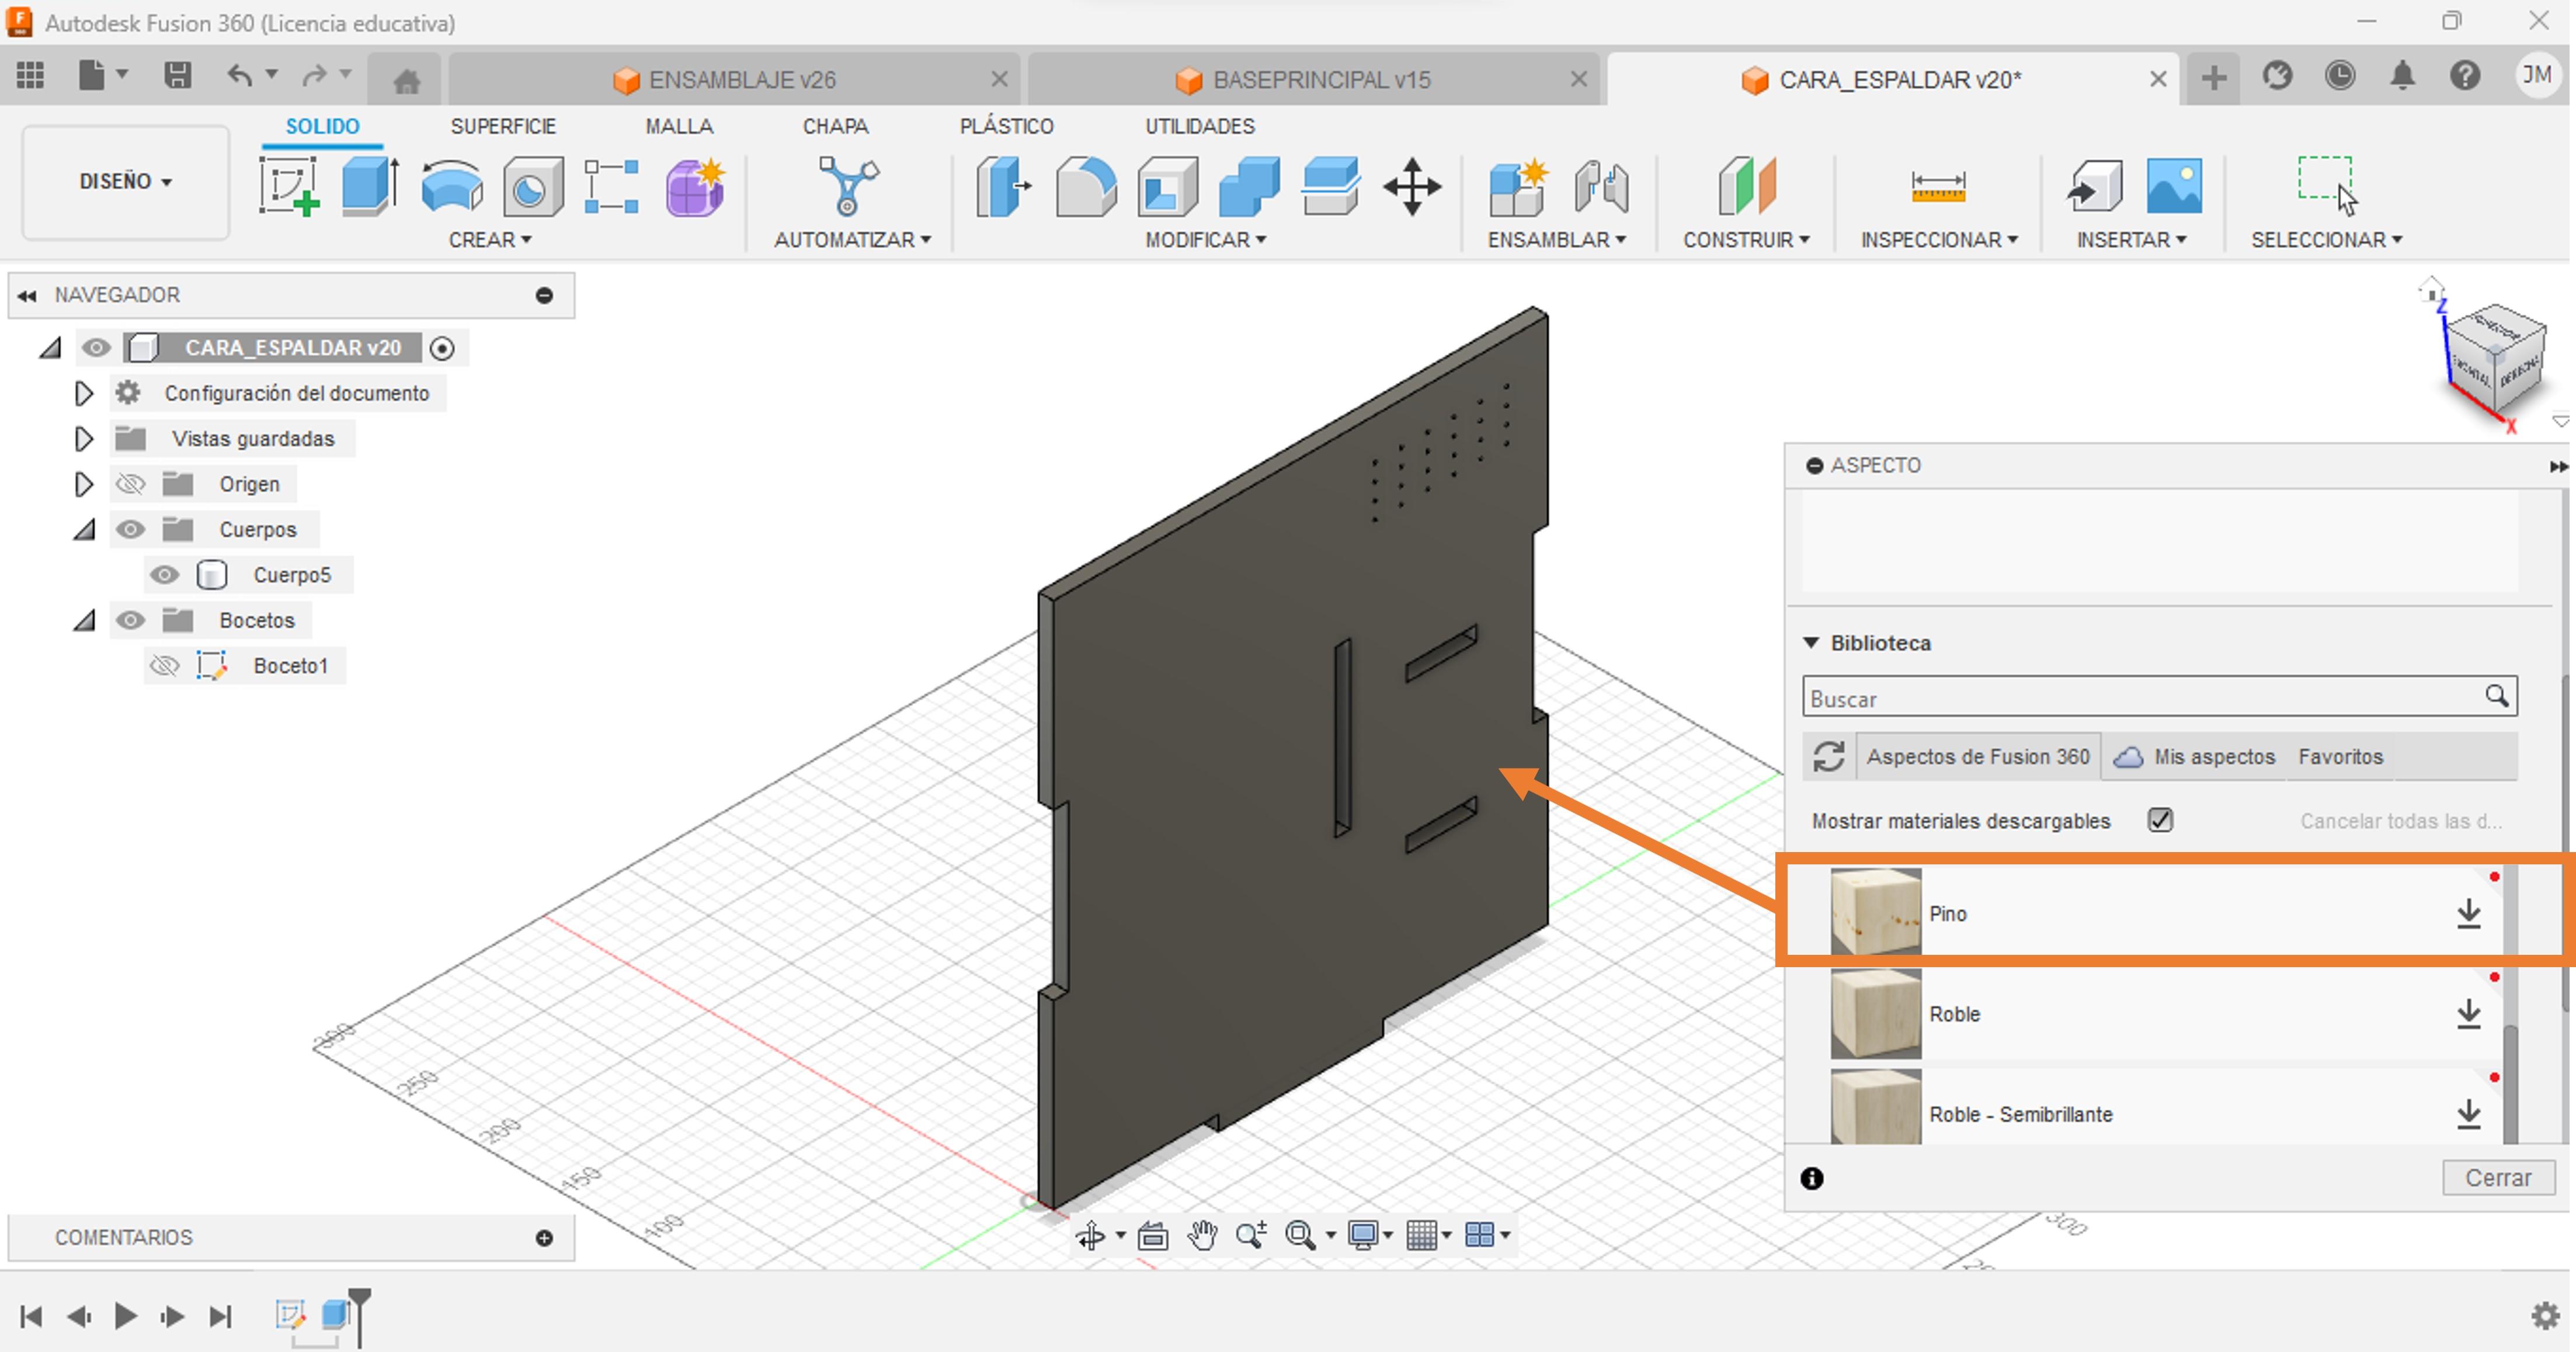
Task: Open the DISEÑO workspace dropdown
Action: coord(125,181)
